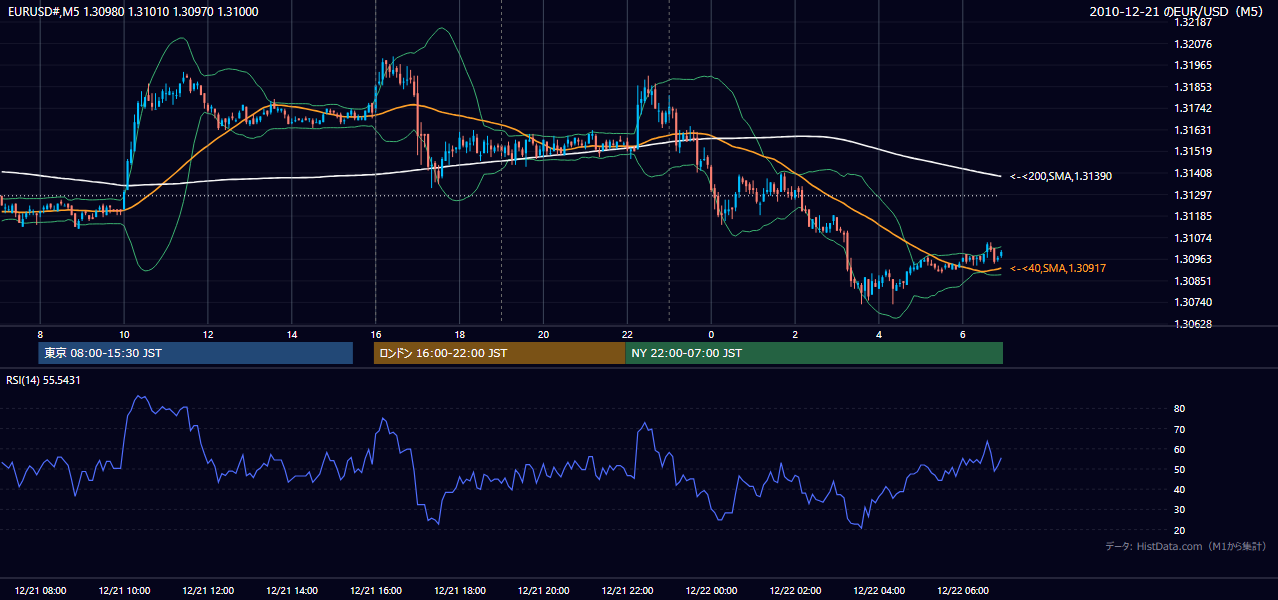The width and height of the screenshot is (1278, 600).
Task: Click price axis label 1.31519
Action: (x=1193, y=151)
